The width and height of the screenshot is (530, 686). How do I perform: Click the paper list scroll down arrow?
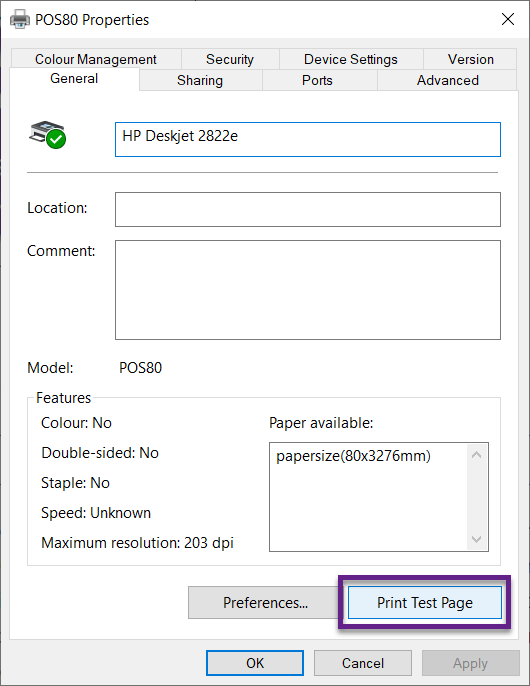pos(477,539)
